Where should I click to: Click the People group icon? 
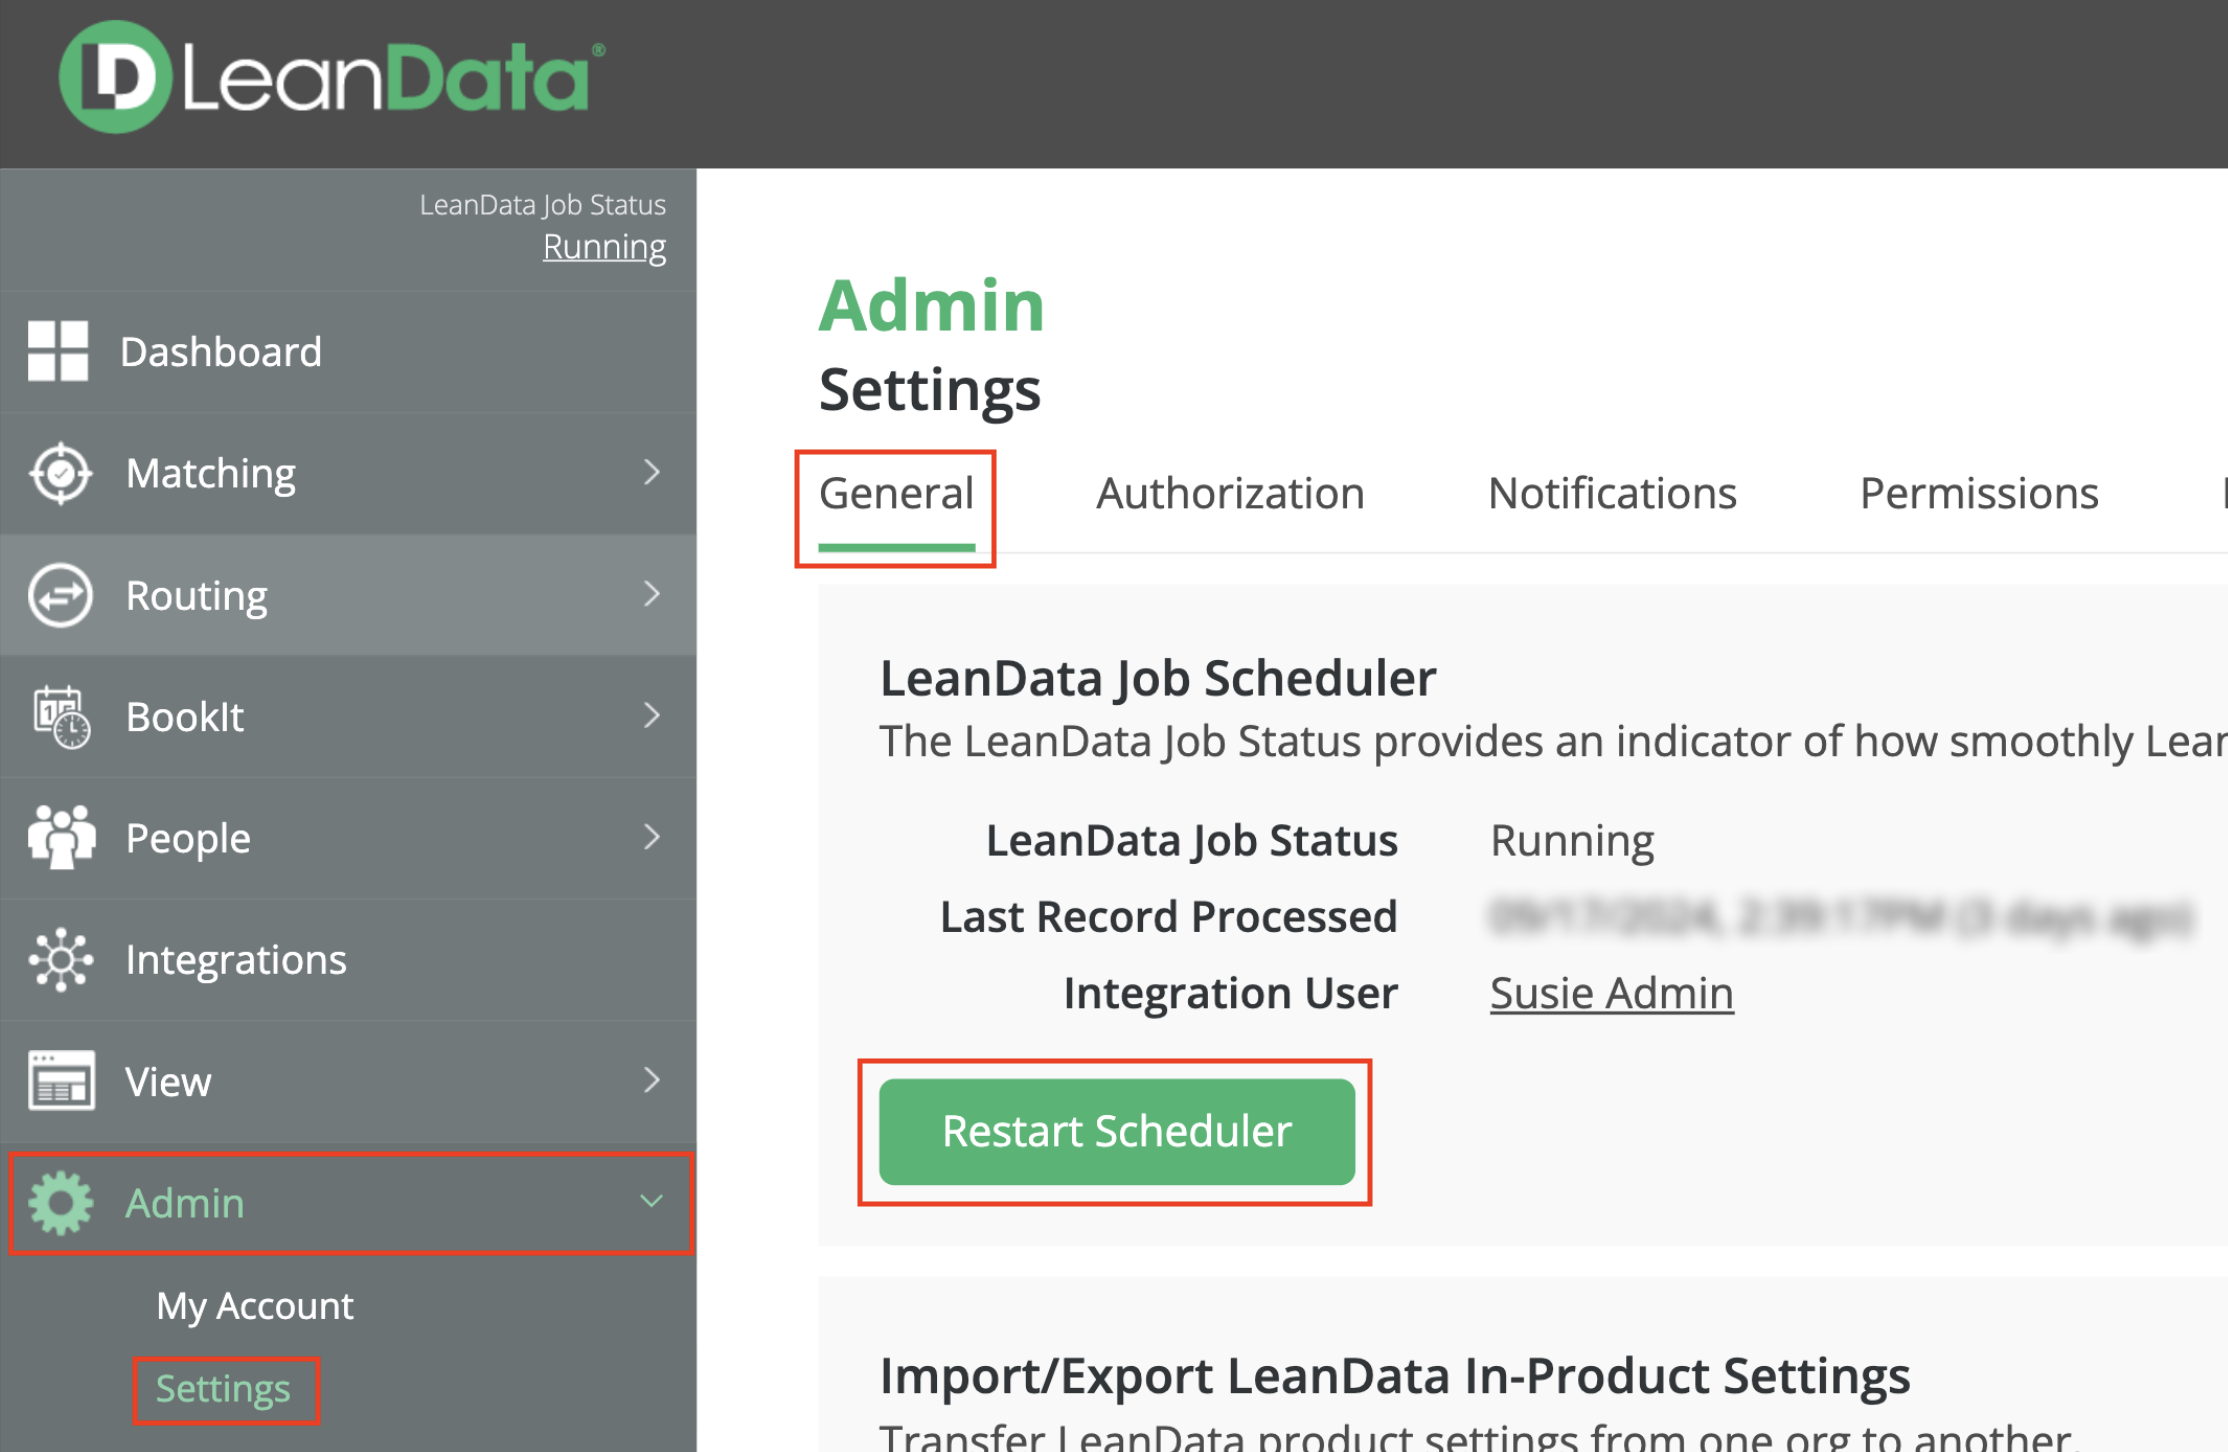61,837
